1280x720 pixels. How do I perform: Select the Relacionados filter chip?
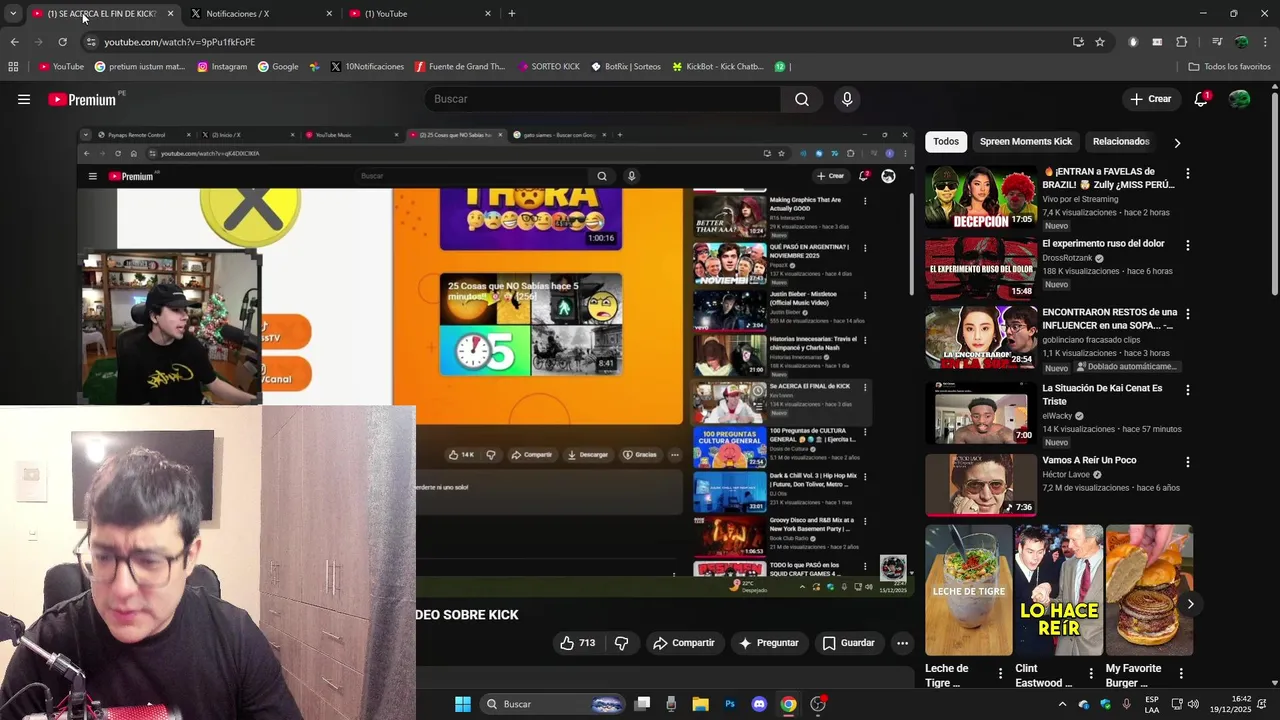(x=1121, y=142)
